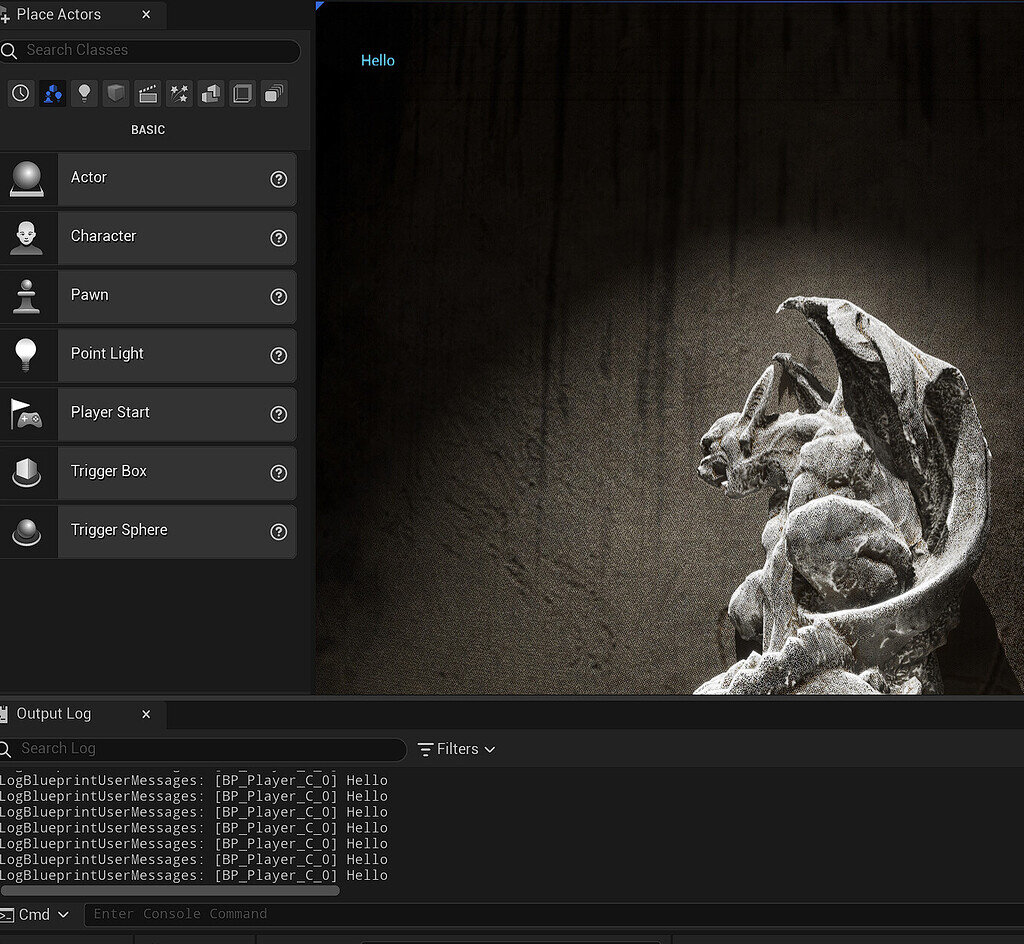Screen dimensions: 1024x944
Task: Toggle the Basic category filter
Action: [53, 94]
